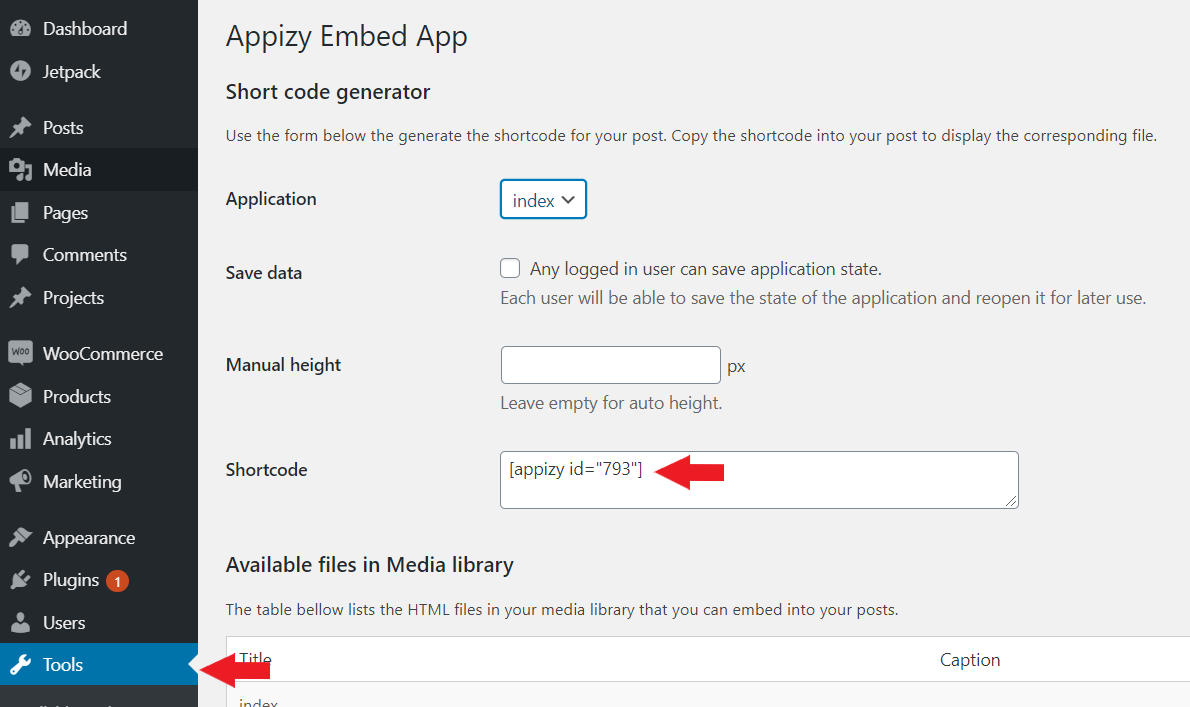Screen dimensions: 1190x707
Task: Click the 'Manual height' field label
Action: point(283,365)
